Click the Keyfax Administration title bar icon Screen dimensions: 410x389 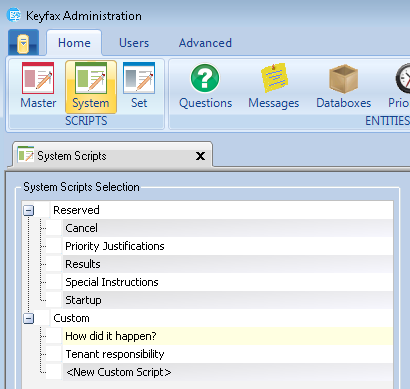[14, 15]
